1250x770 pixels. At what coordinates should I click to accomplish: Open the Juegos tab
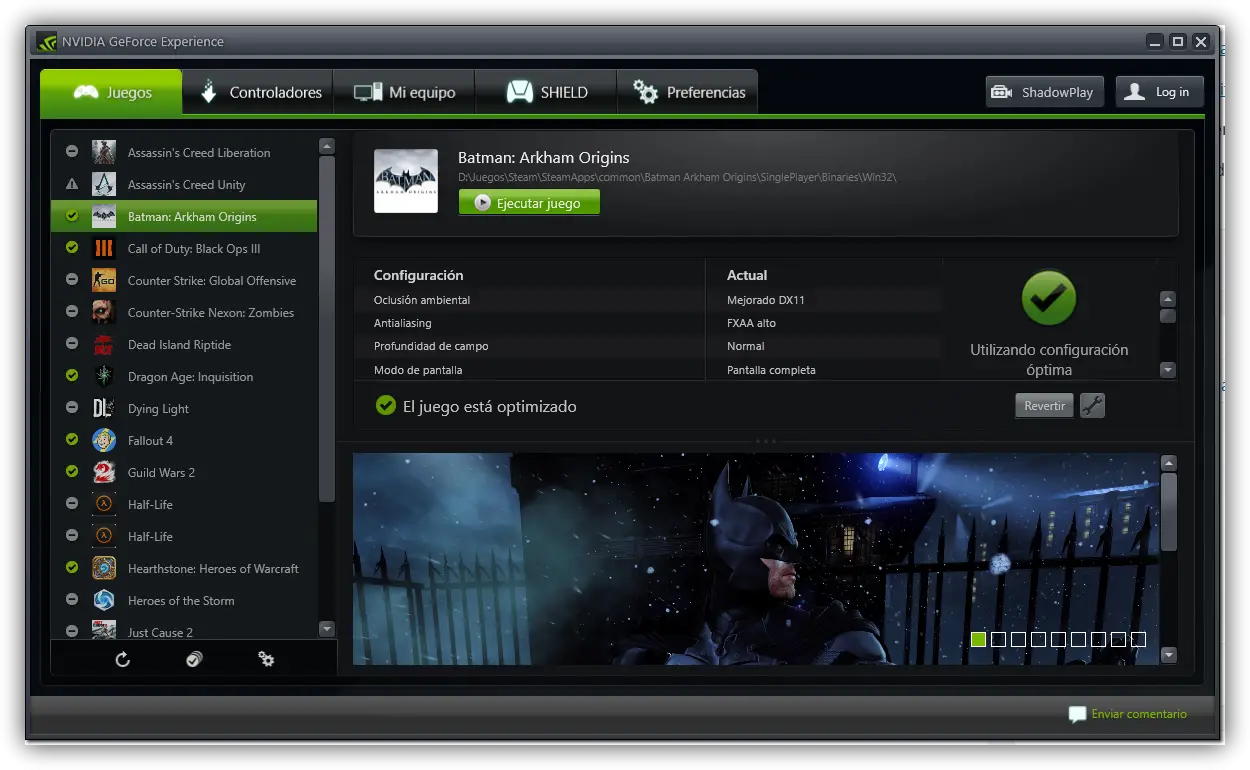point(112,92)
